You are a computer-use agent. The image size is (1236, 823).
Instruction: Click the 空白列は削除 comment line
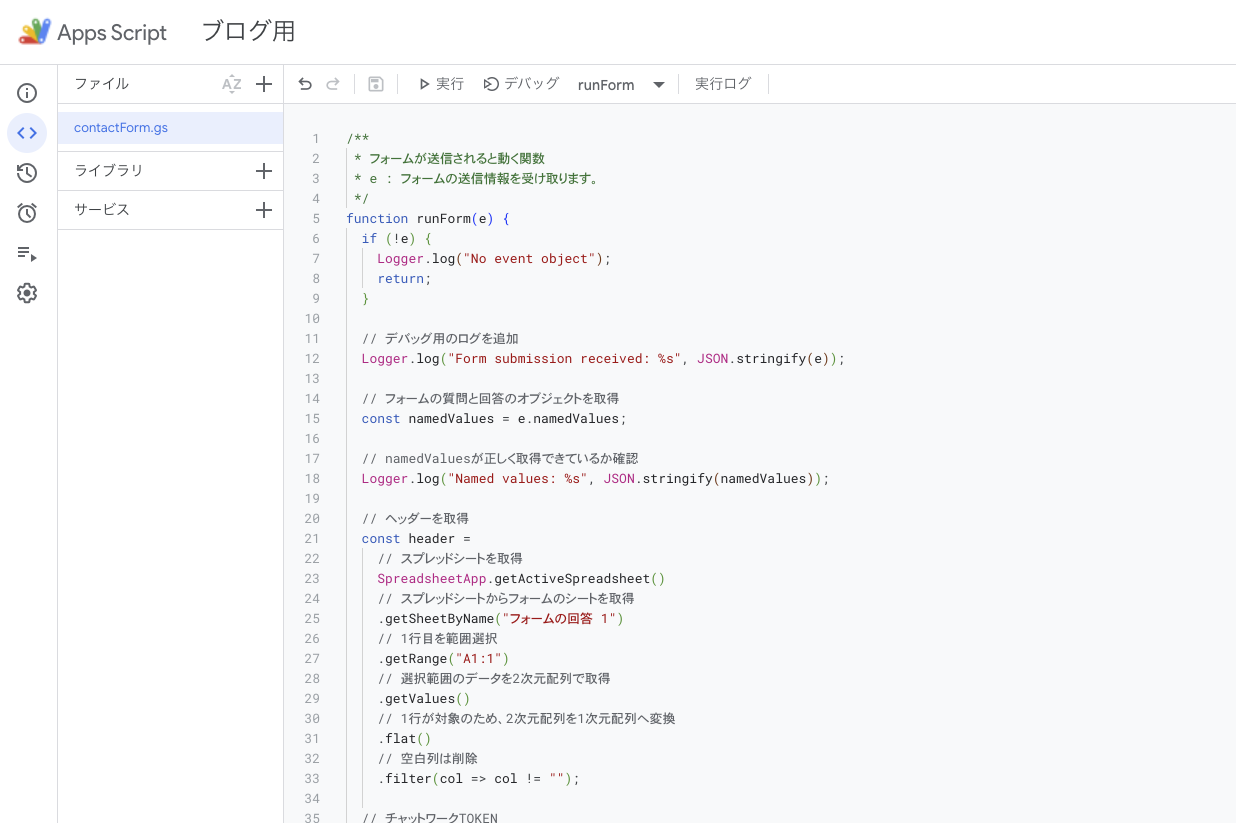tap(428, 759)
